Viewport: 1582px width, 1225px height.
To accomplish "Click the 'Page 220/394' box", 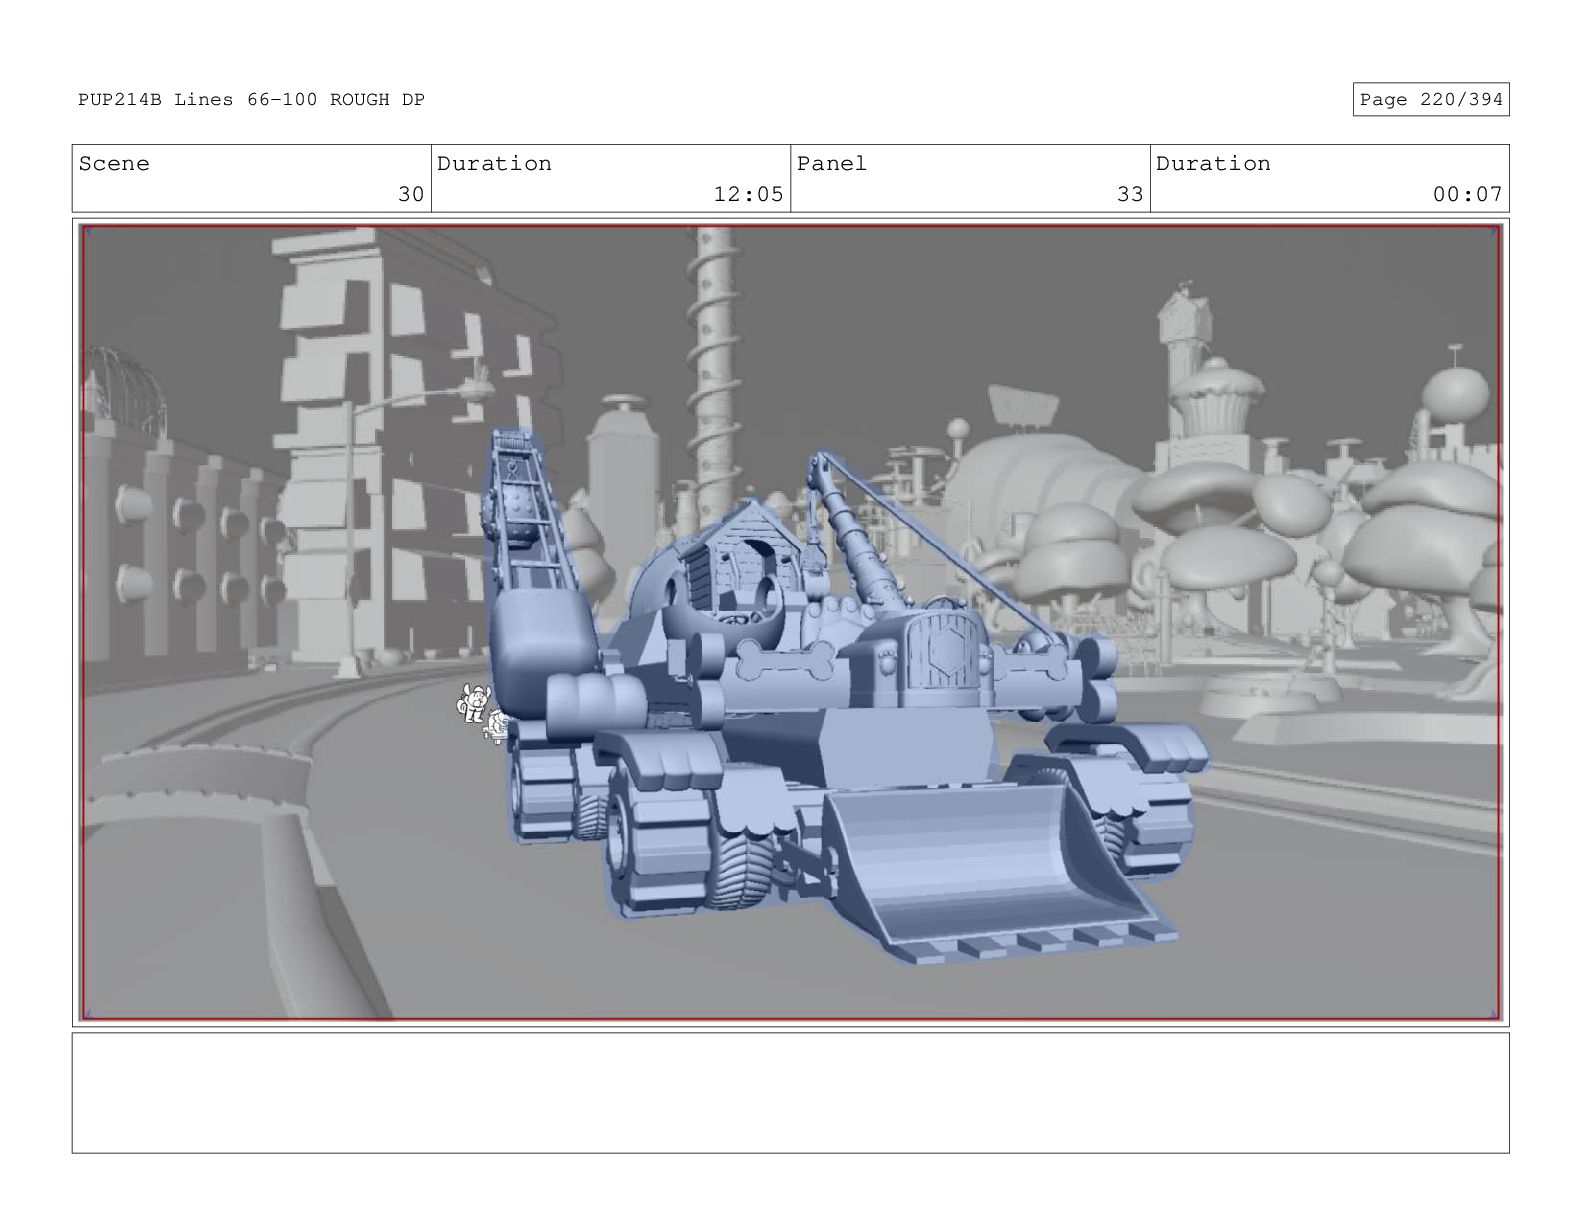I will click(1431, 100).
